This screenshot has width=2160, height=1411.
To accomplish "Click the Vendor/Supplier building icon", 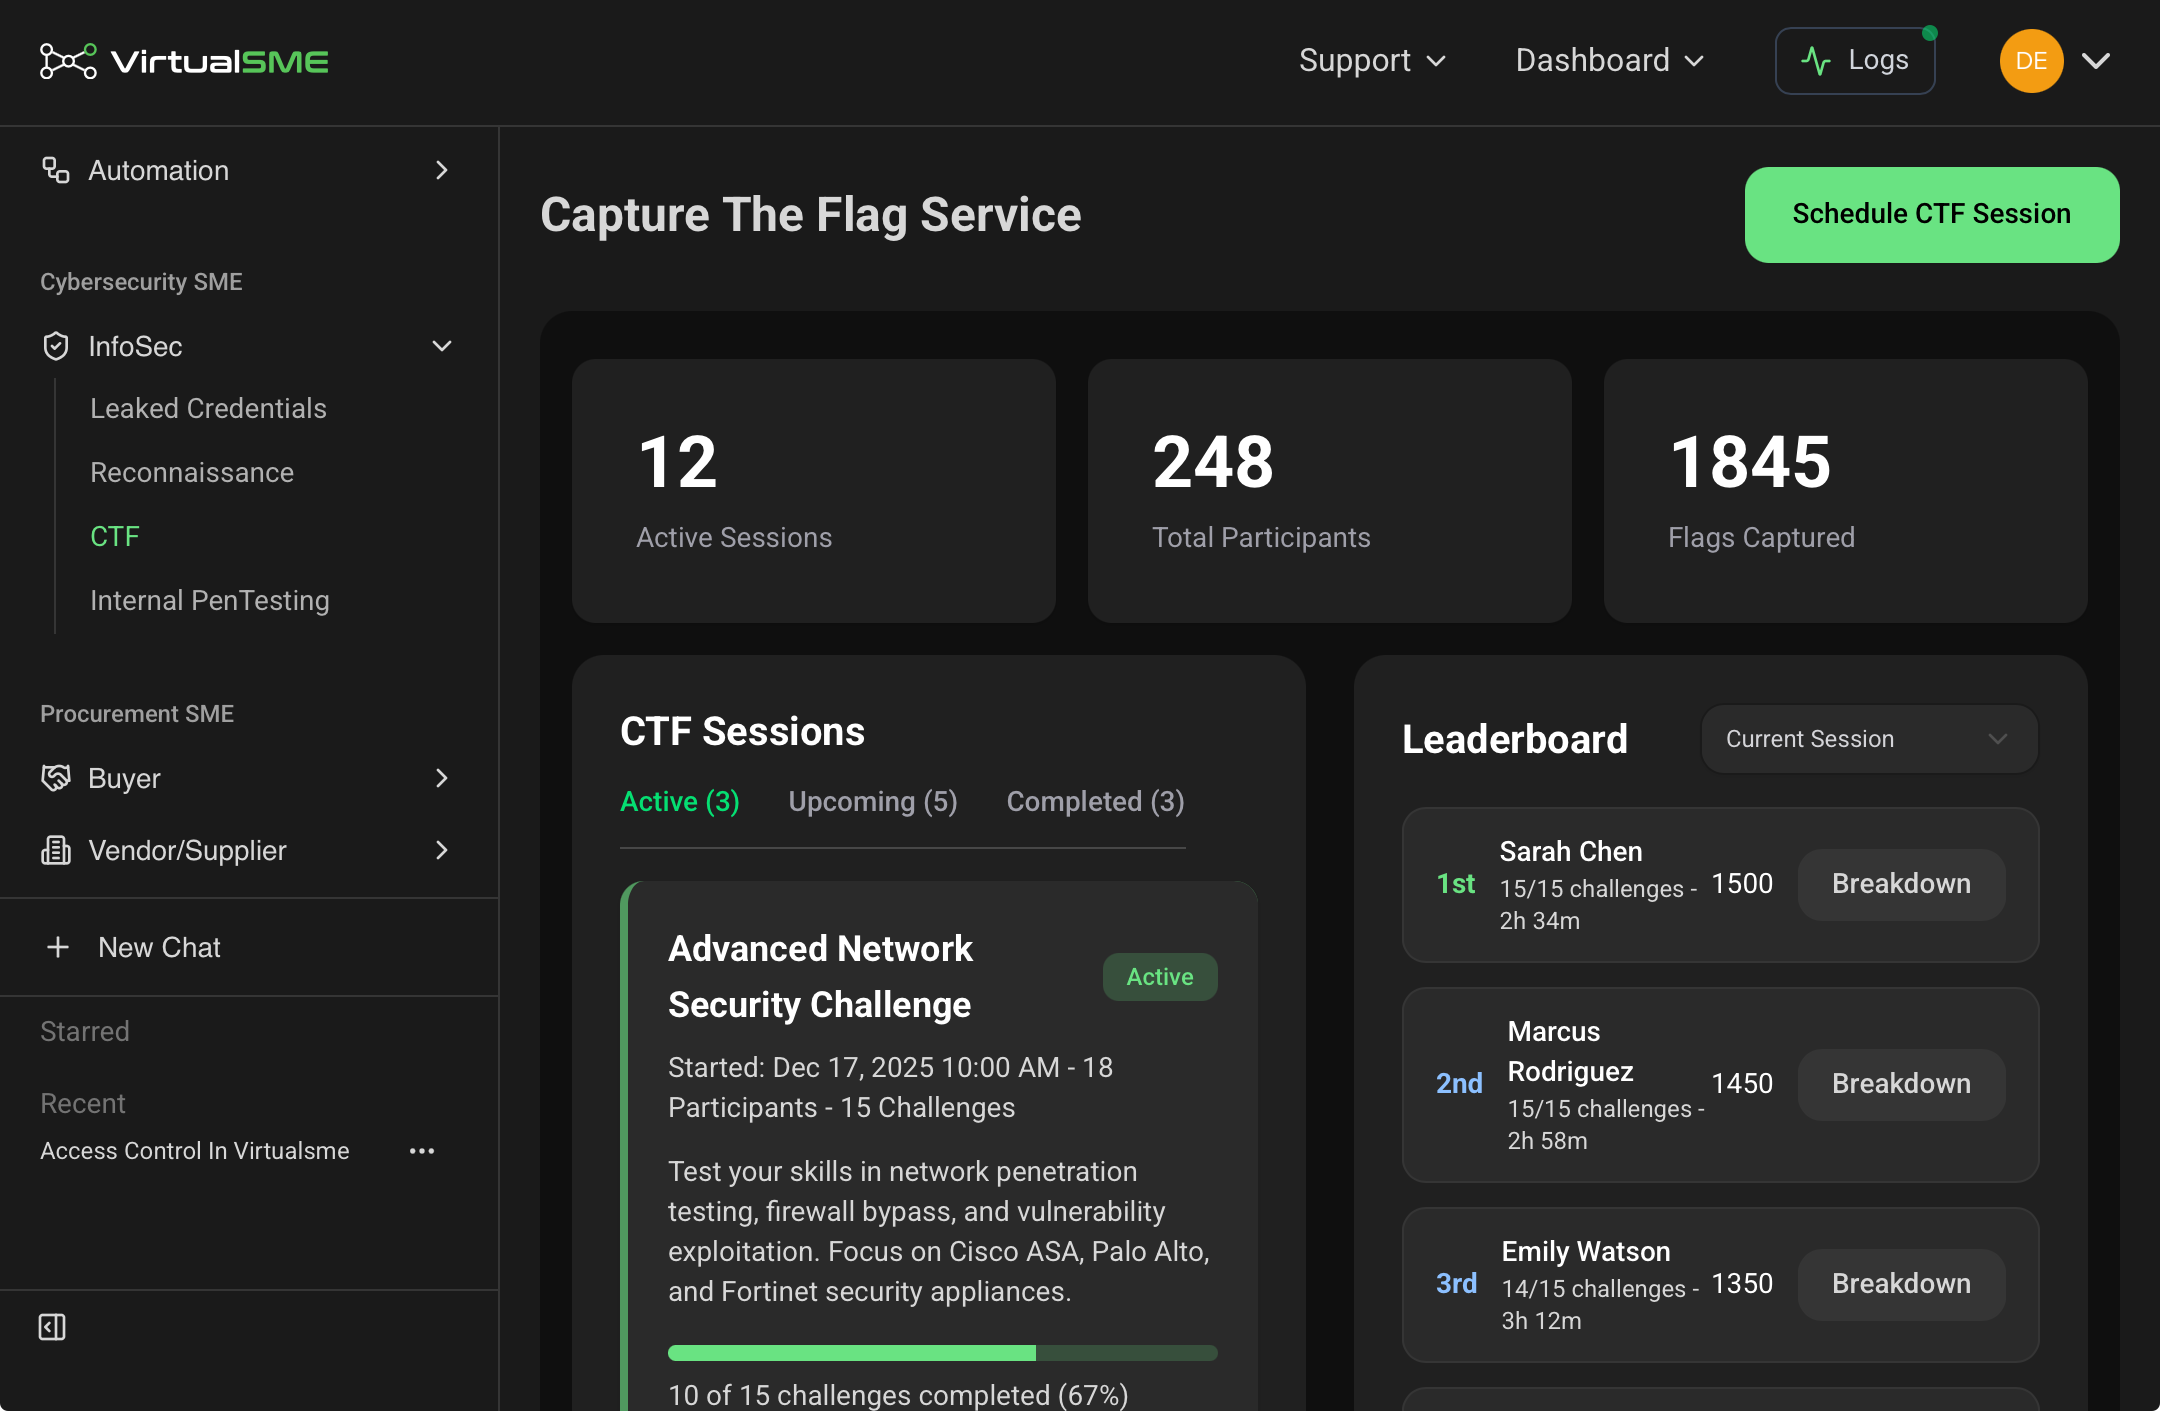I will coord(56,850).
